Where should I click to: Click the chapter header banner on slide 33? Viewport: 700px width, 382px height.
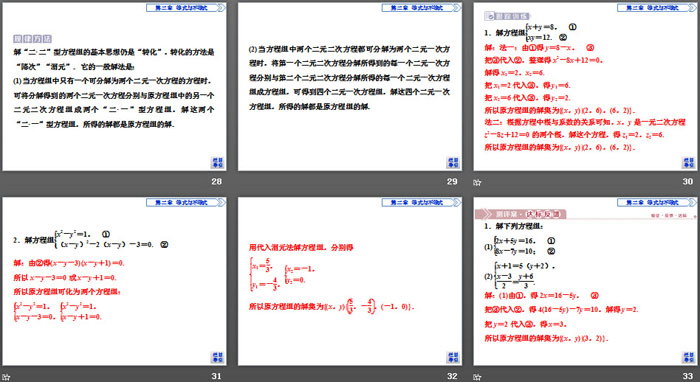[657, 203]
